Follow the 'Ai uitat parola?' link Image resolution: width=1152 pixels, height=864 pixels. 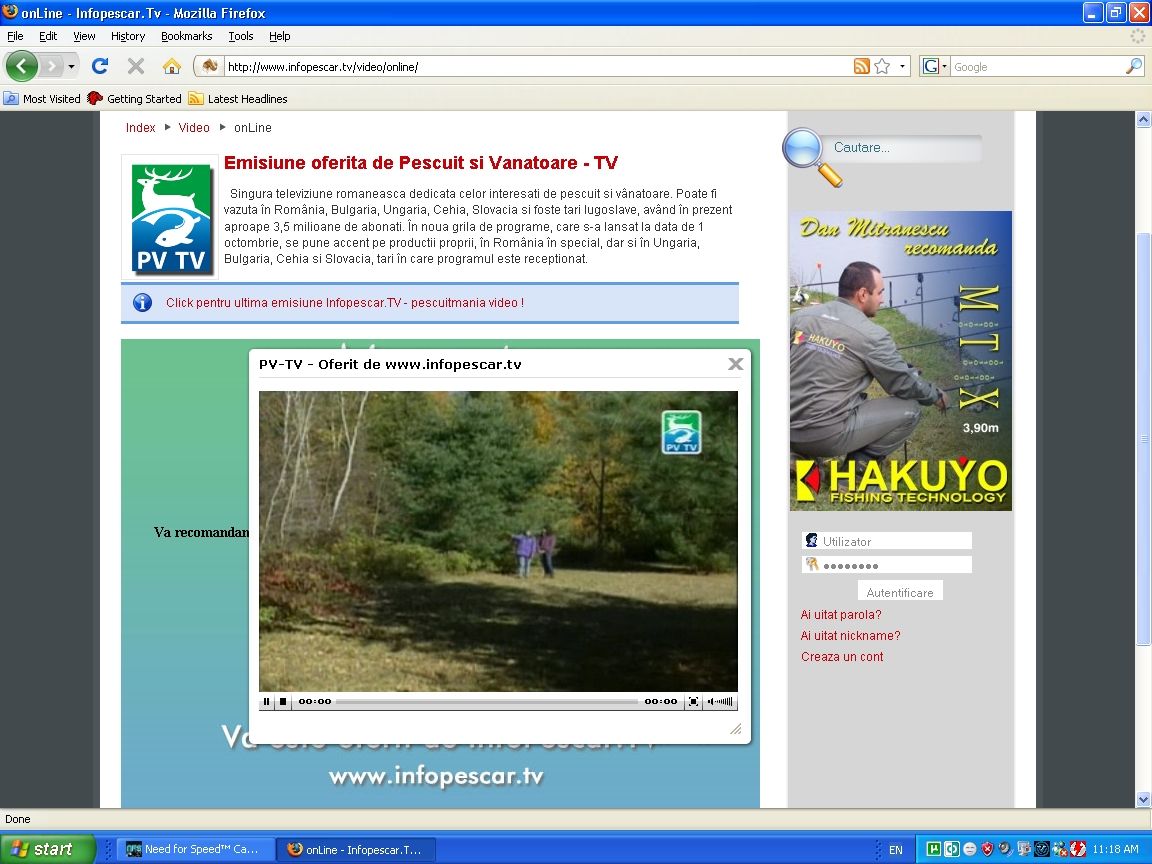click(841, 615)
